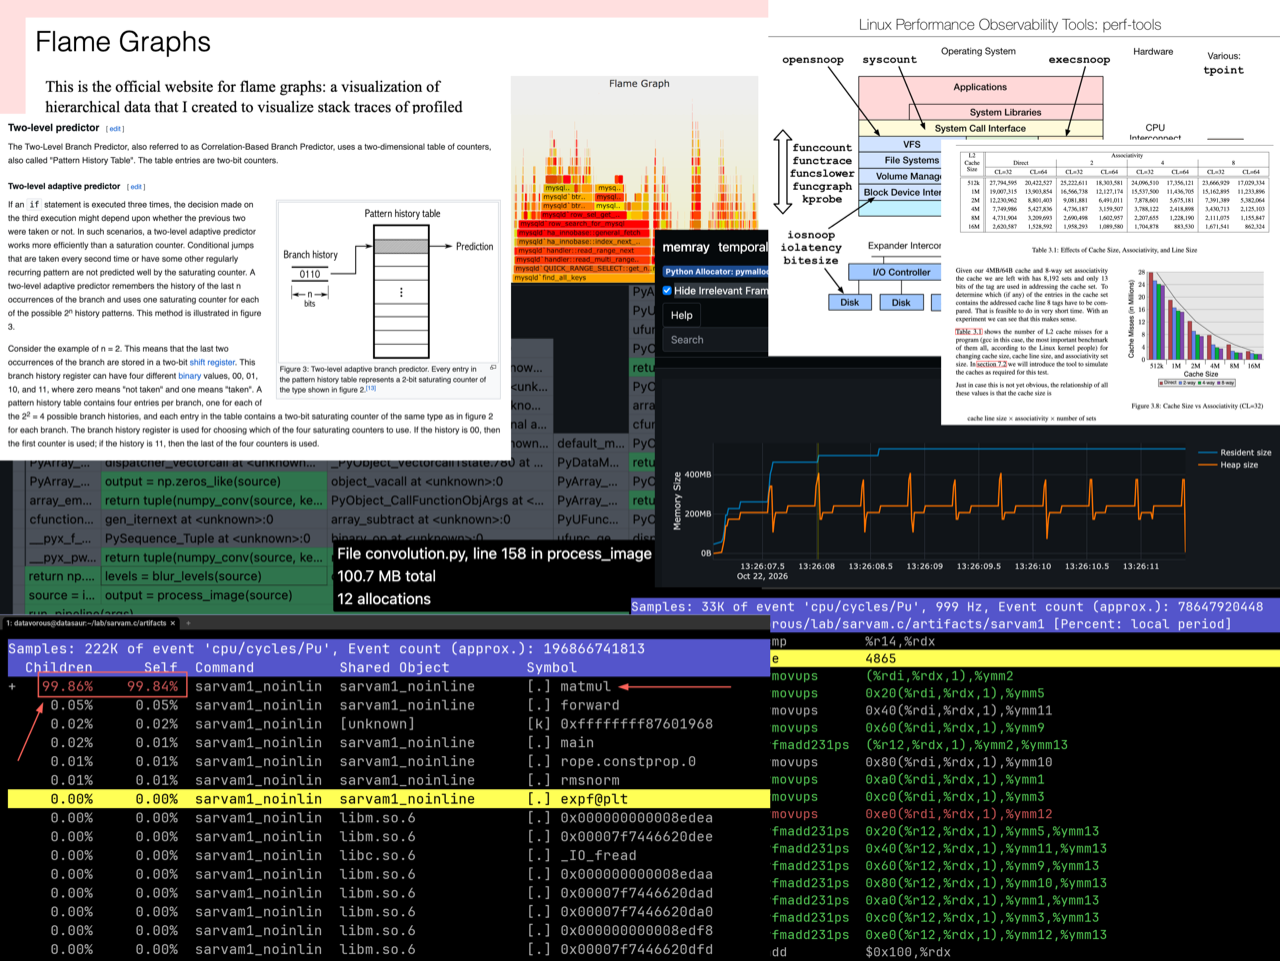This screenshot has width=1280, height=961.
Task: Click the 'forward' symbol row
Action: click(389, 705)
